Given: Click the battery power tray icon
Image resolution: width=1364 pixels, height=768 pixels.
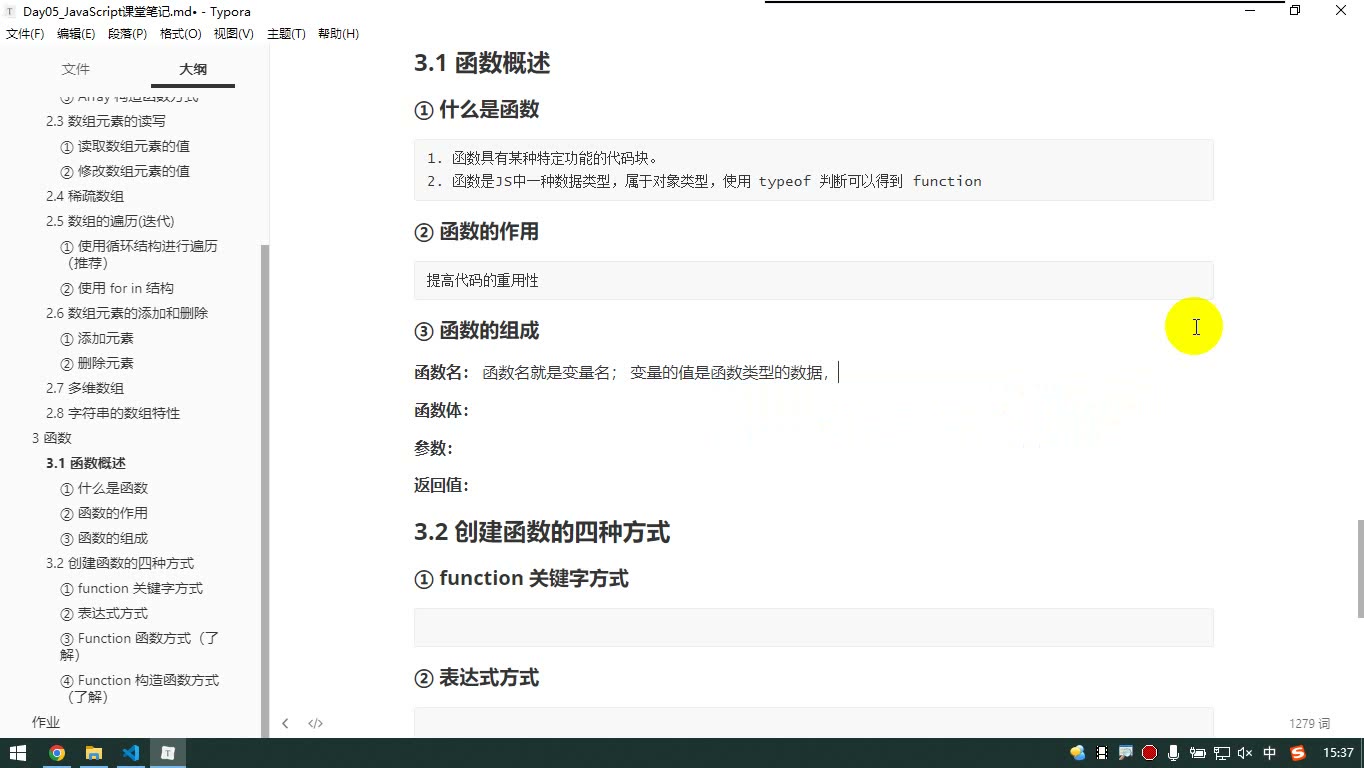Looking at the screenshot, I should pos(1197,753).
